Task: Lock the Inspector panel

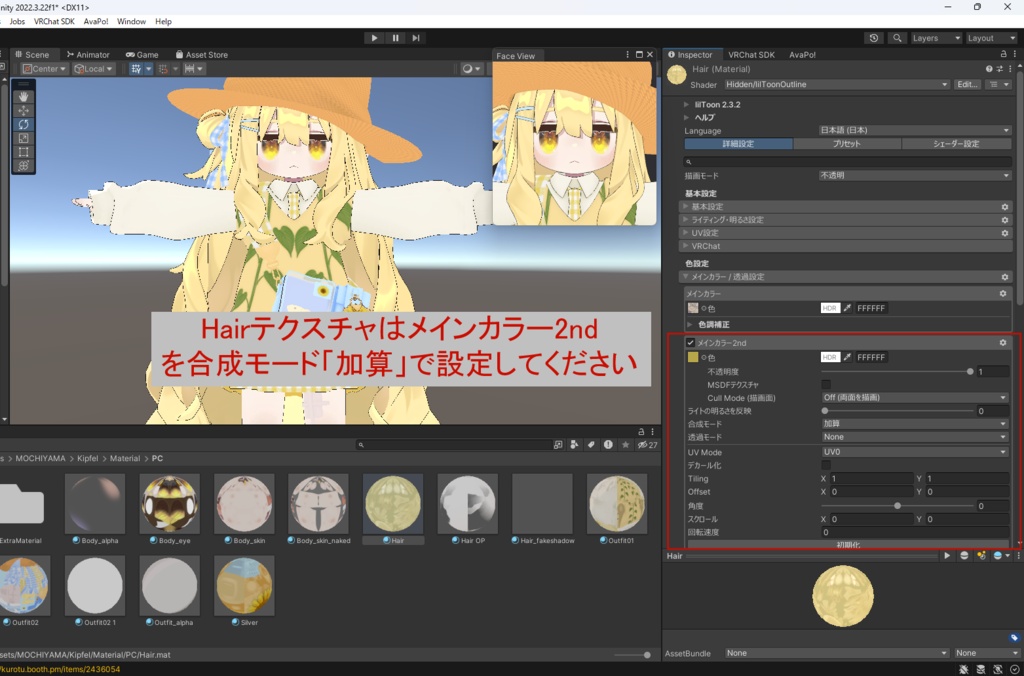Action: tap(1004, 54)
